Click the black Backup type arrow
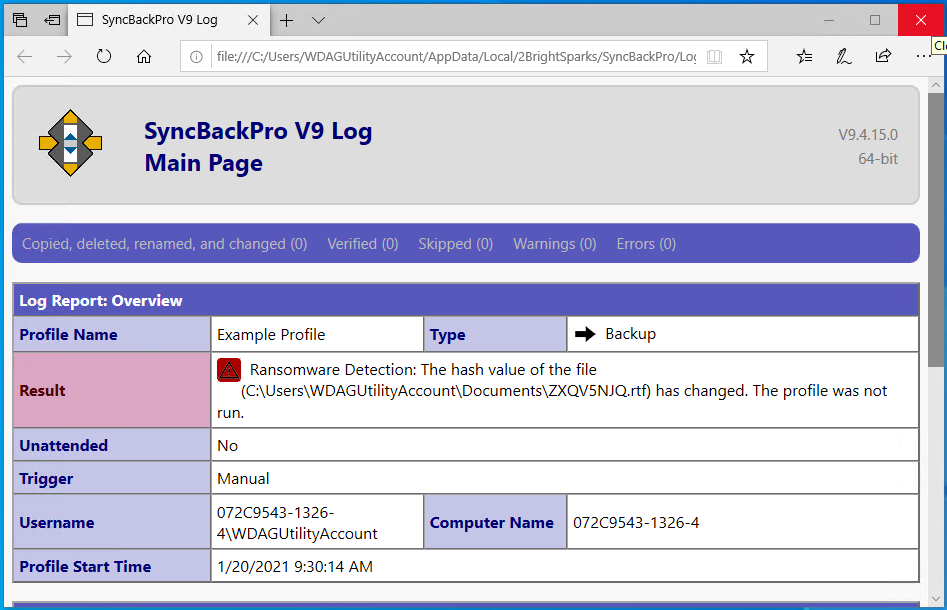The height and width of the screenshot is (610, 947). point(585,334)
